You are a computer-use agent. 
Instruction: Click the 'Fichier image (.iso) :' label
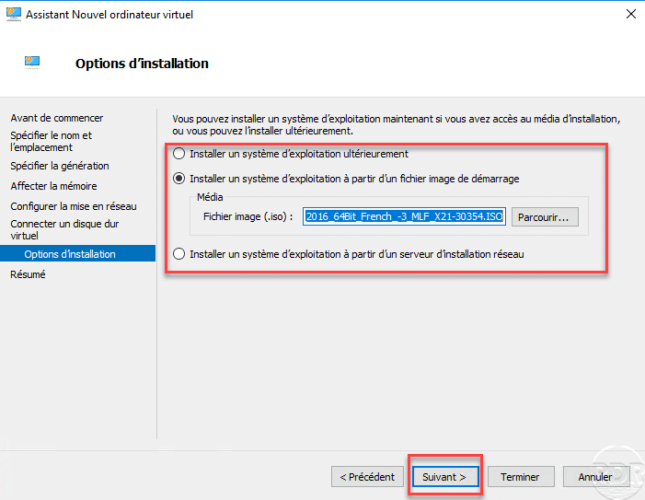tap(248, 217)
